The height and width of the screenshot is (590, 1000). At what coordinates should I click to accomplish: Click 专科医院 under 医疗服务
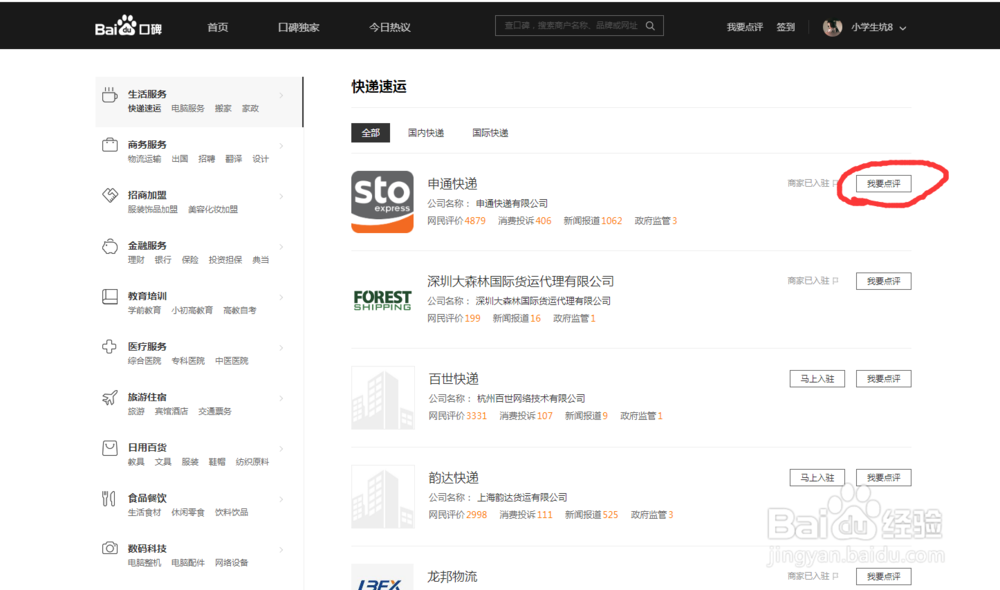[x=188, y=361]
